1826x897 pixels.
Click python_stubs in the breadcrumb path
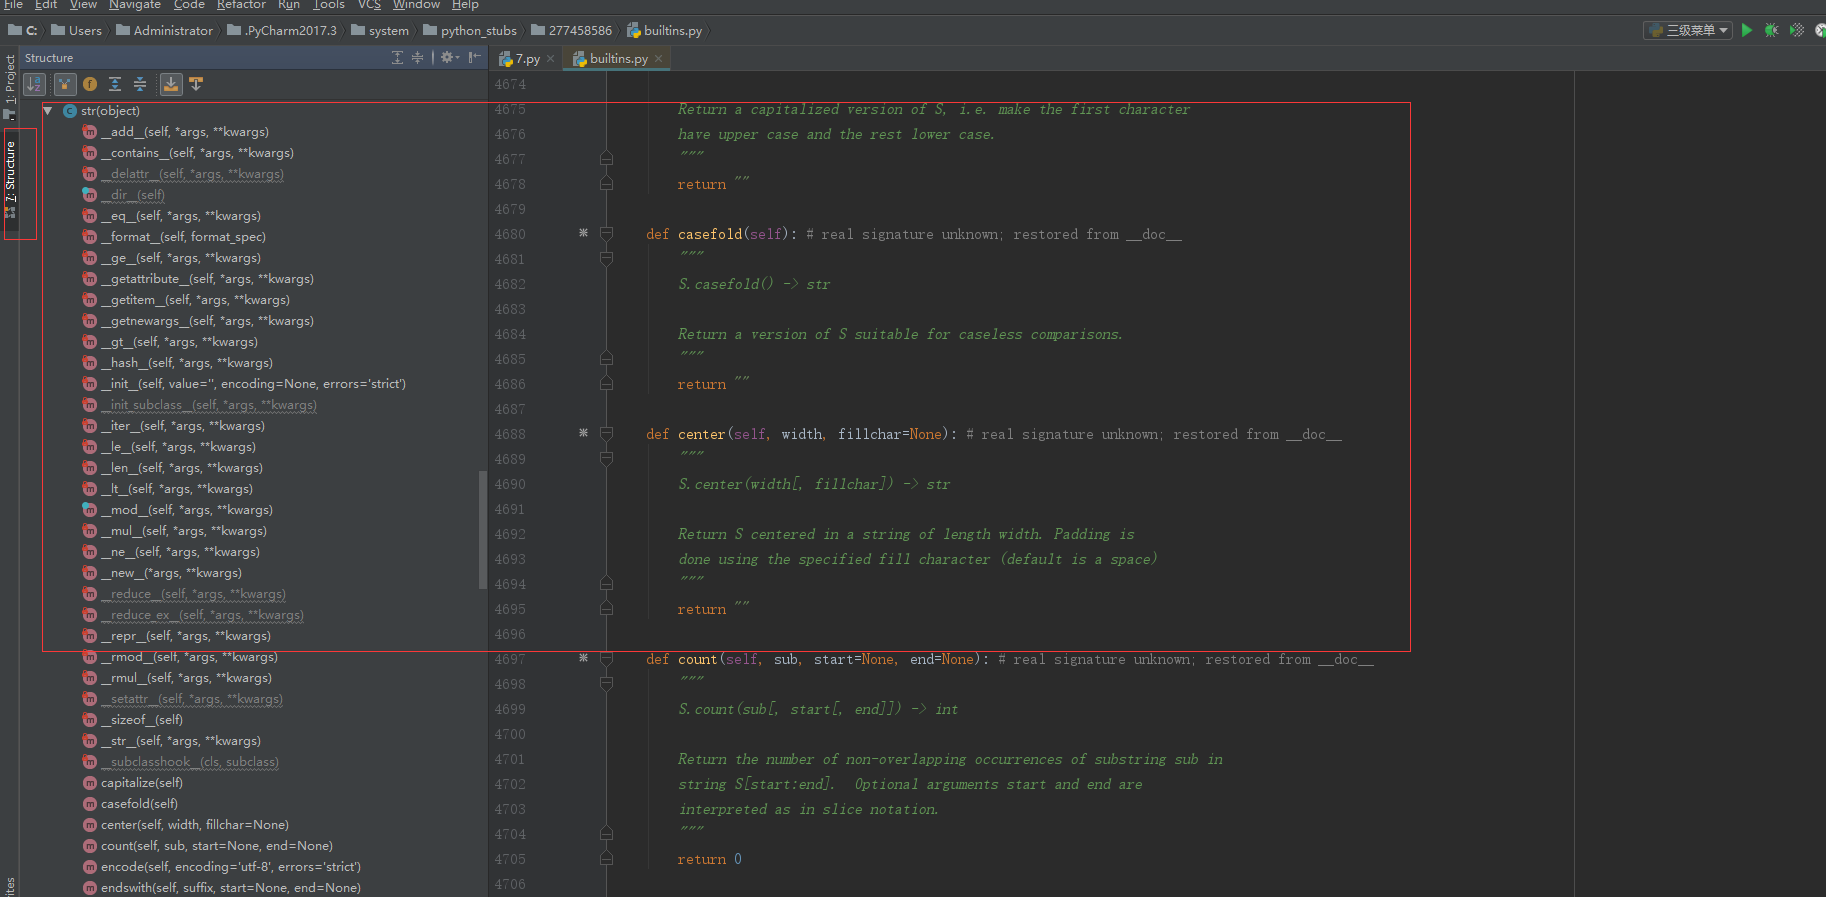click(478, 30)
